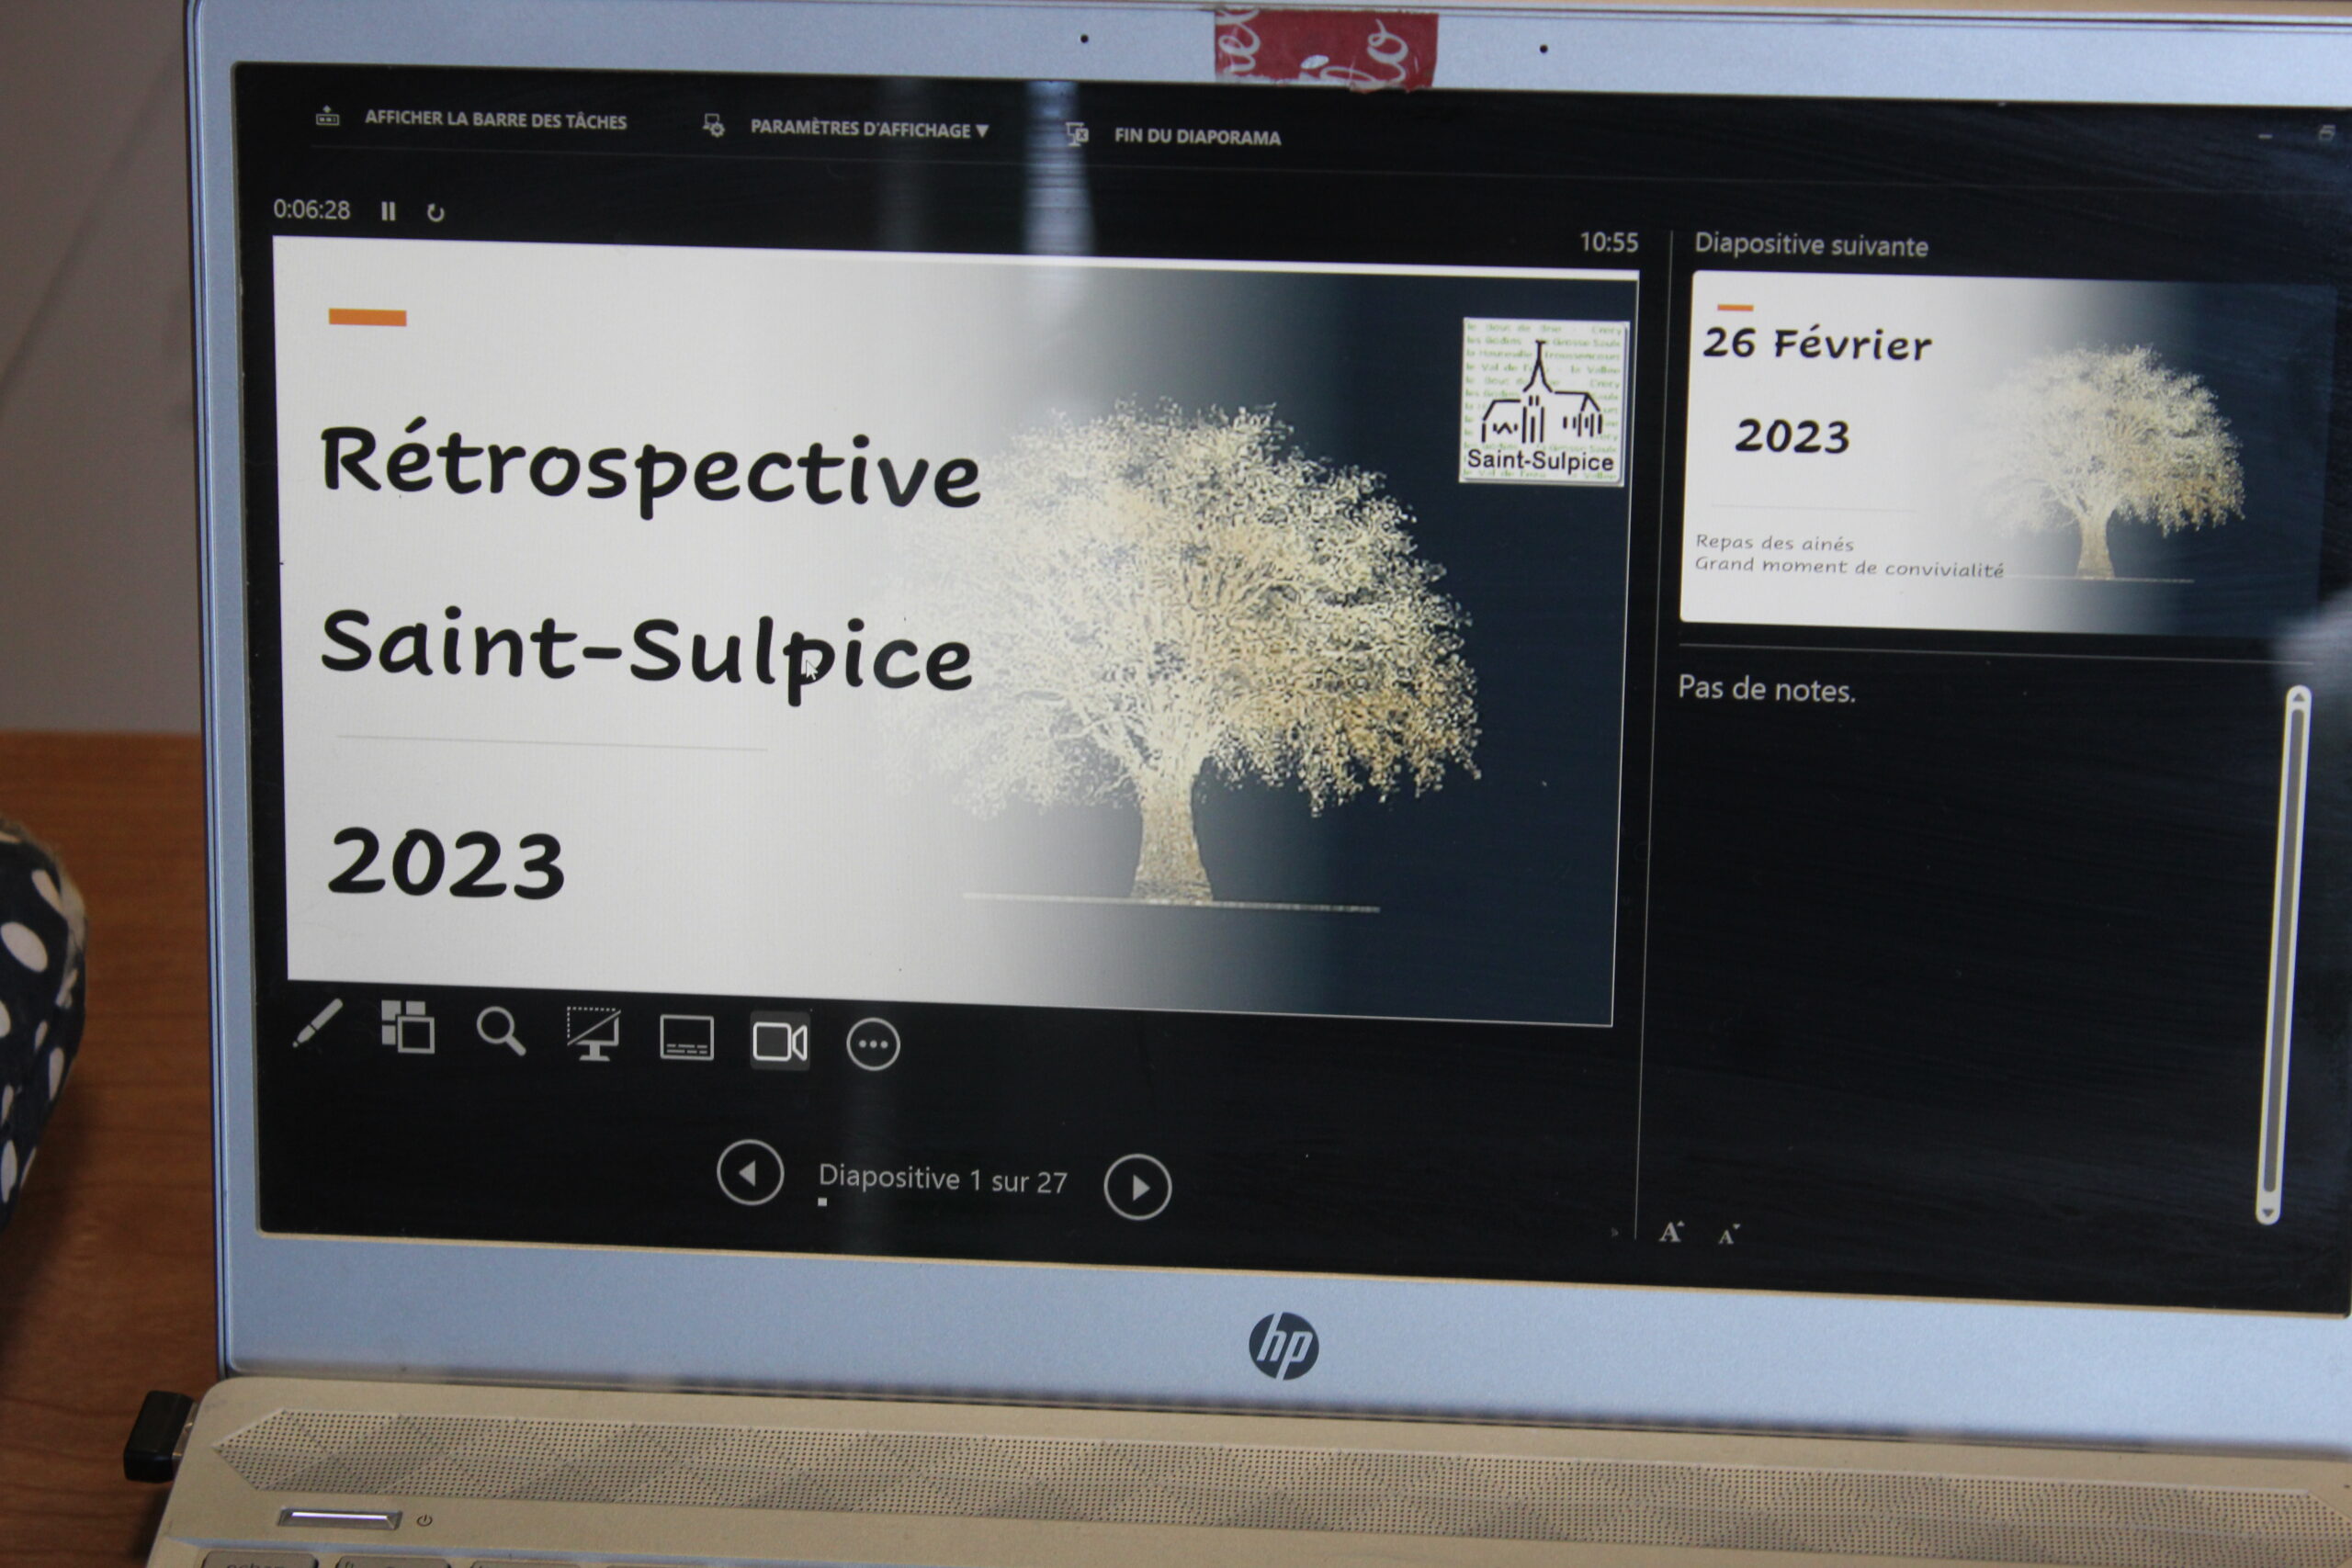The height and width of the screenshot is (1568, 2352).
Task: Restore down the presenter view window
Action: pyautogui.click(x=2326, y=134)
